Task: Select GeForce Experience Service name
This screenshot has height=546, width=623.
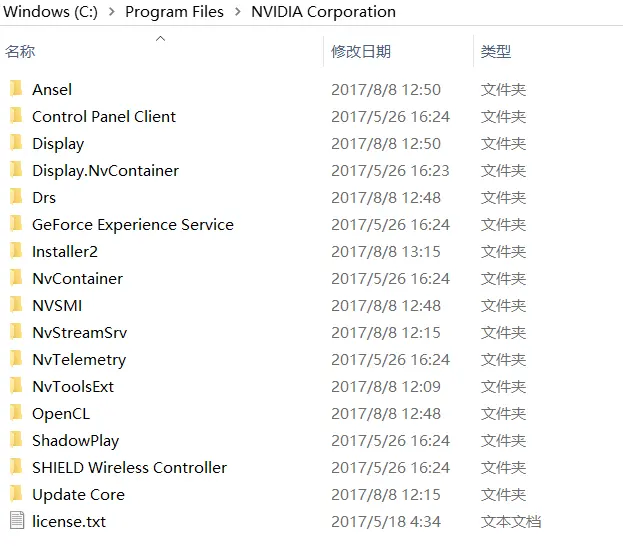Action: pos(133,225)
